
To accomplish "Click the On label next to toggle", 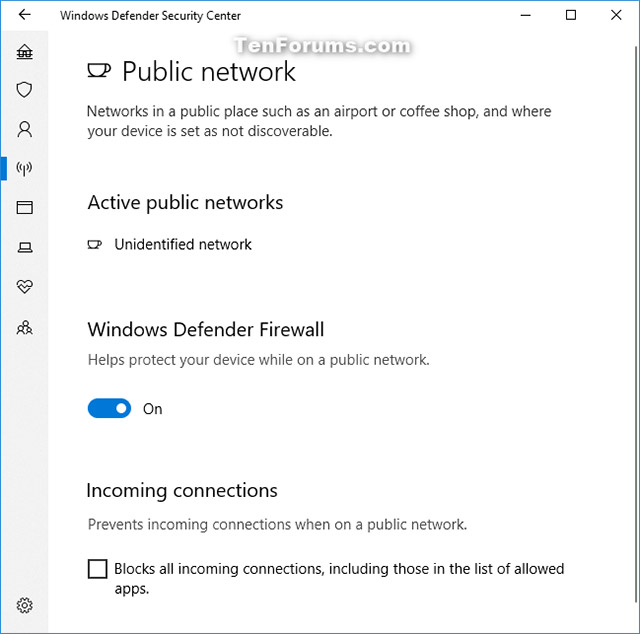I will click(153, 409).
